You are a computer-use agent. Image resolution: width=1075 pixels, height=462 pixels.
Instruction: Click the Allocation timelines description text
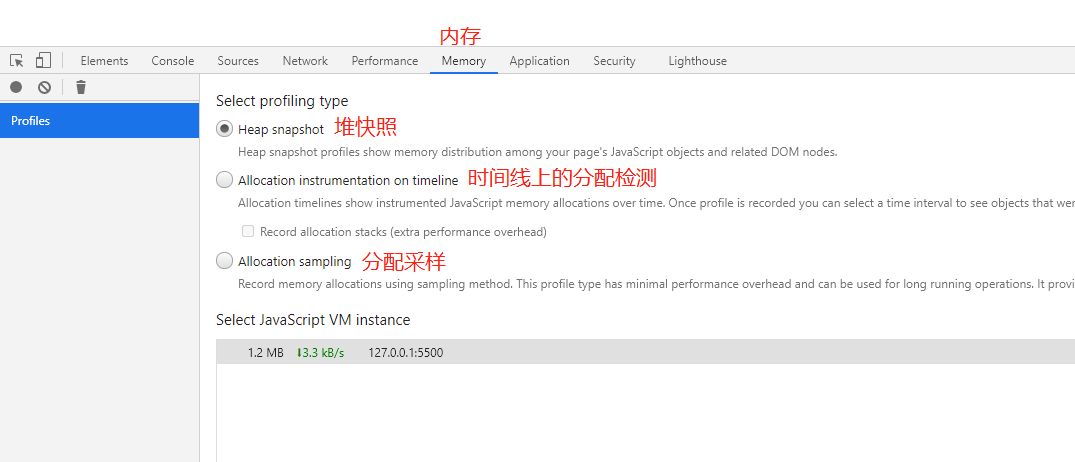point(656,203)
